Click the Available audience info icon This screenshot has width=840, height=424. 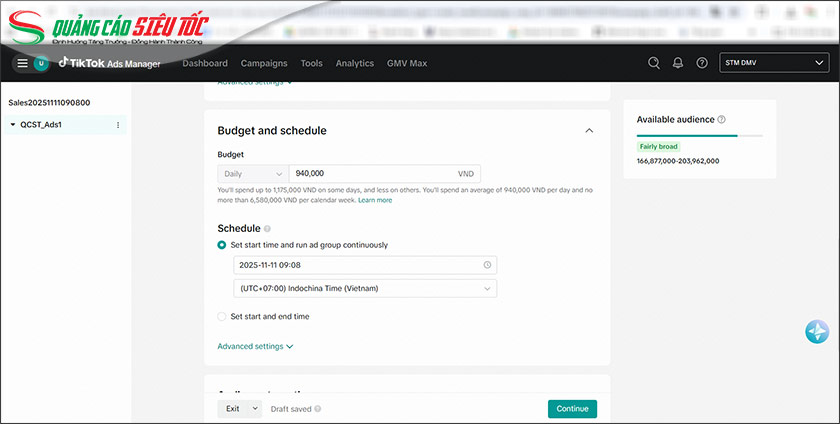[x=722, y=120]
